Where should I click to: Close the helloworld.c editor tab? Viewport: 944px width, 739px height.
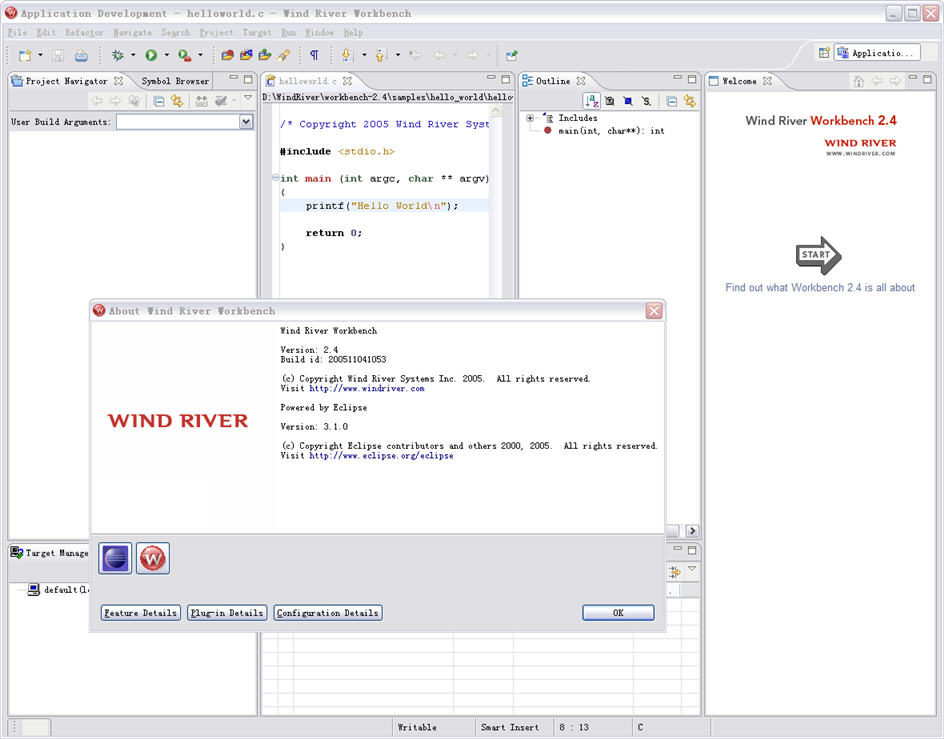tap(347, 81)
